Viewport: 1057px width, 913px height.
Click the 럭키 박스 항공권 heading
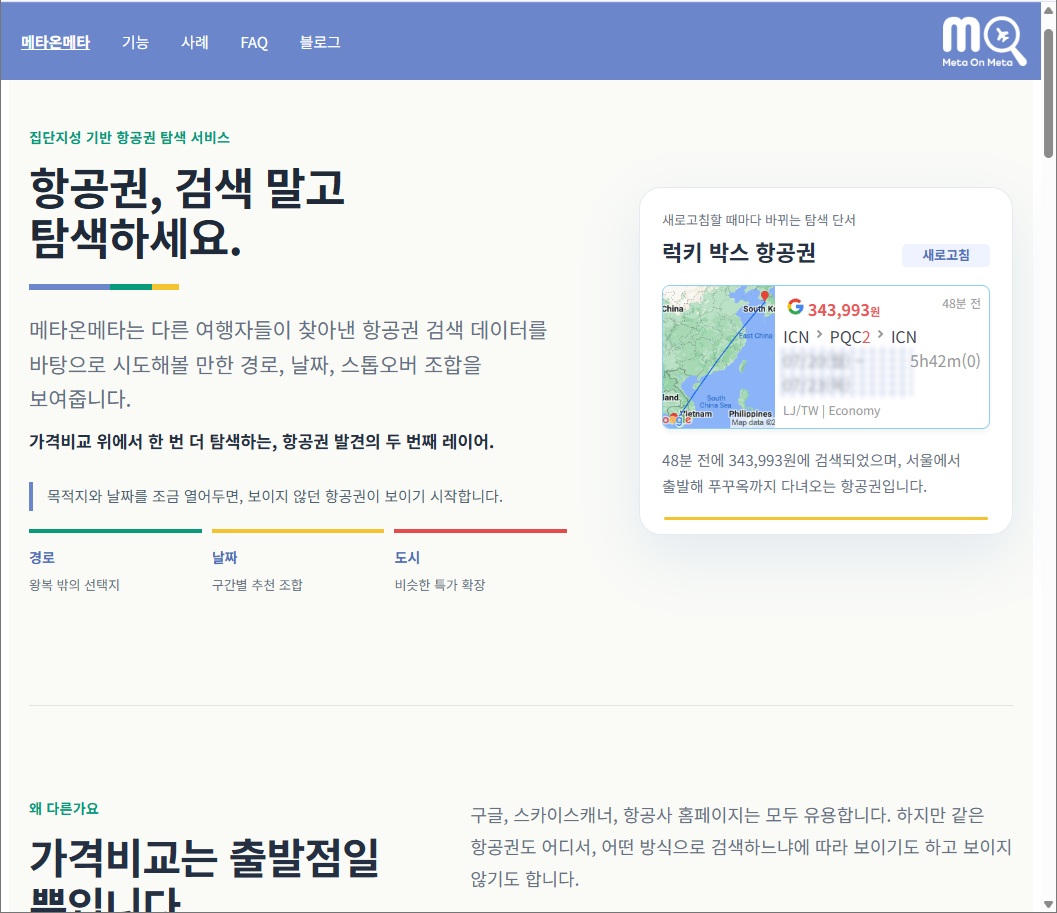point(739,253)
